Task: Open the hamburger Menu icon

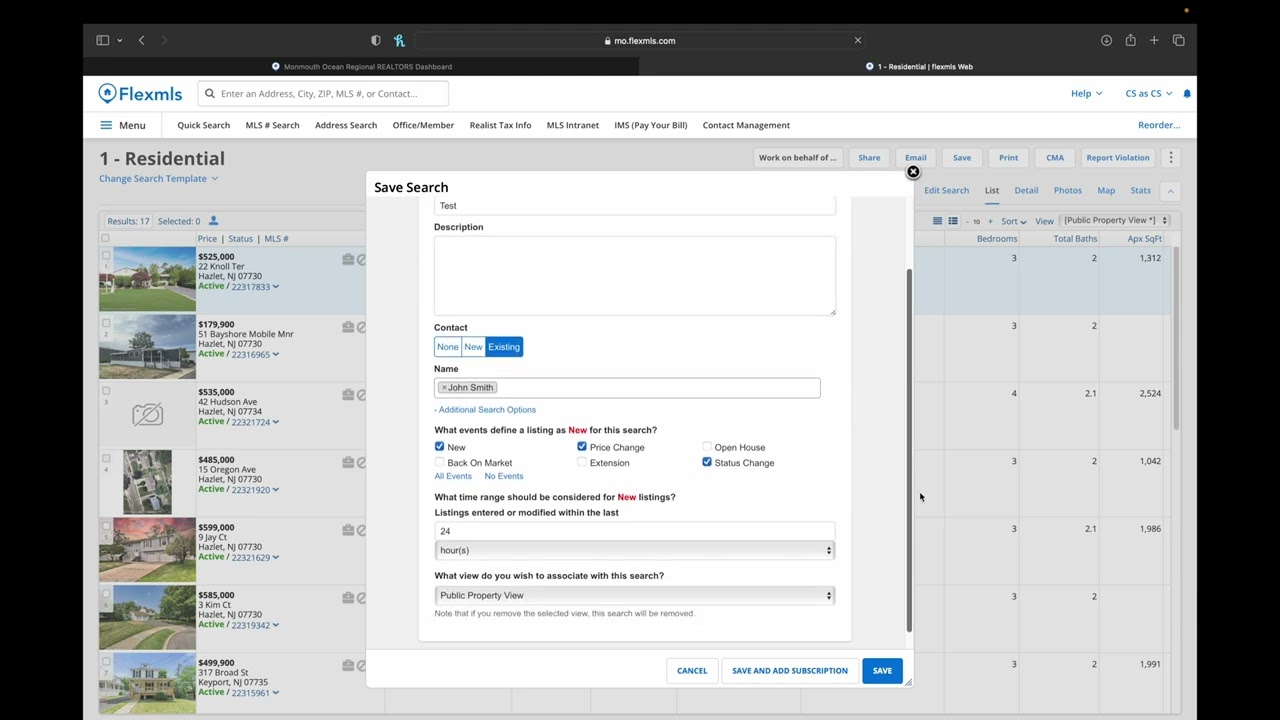Action: 106,125
